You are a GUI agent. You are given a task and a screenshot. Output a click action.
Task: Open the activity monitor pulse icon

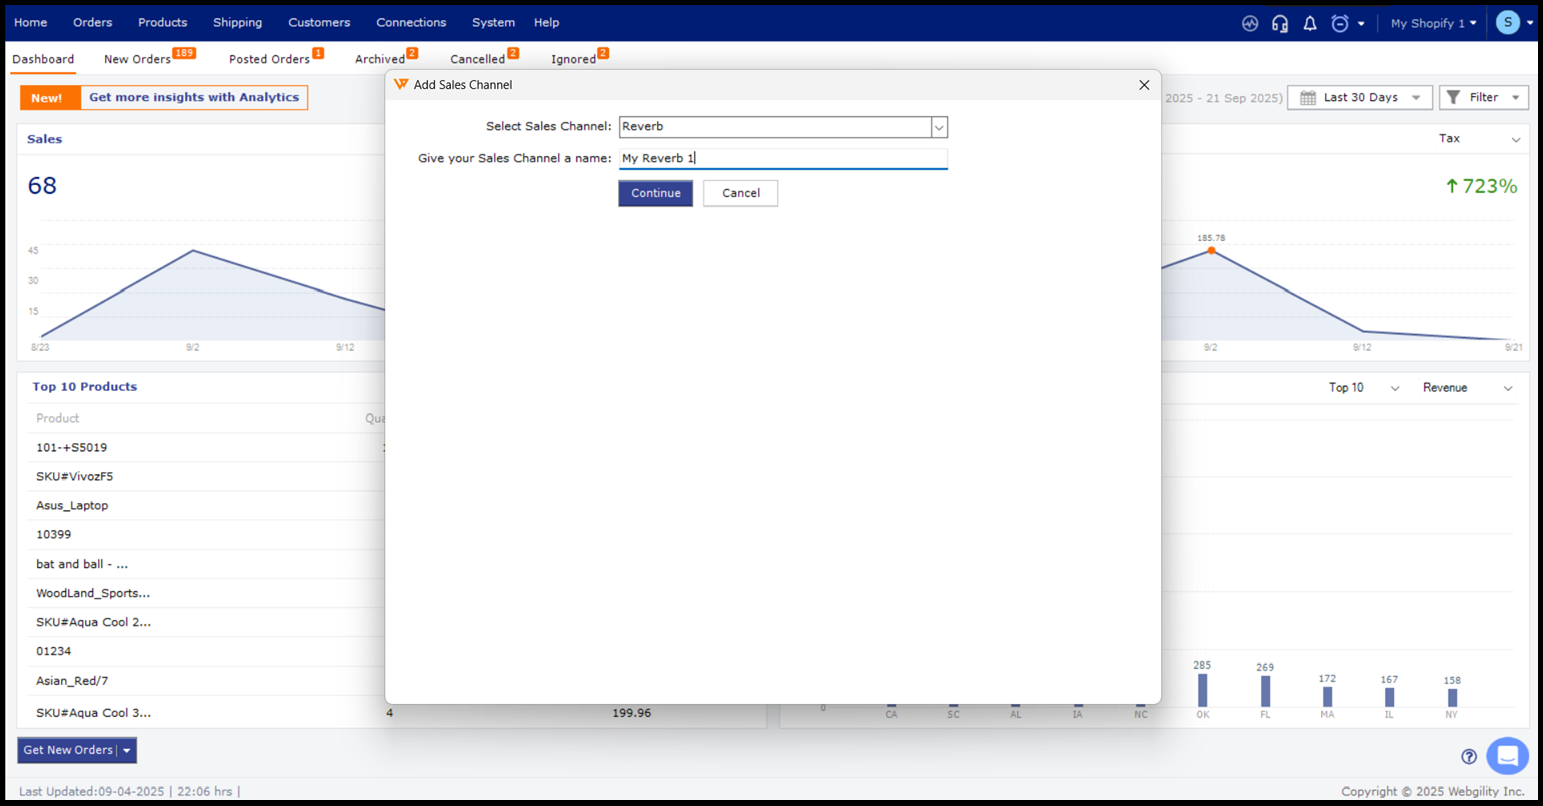(x=1250, y=23)
